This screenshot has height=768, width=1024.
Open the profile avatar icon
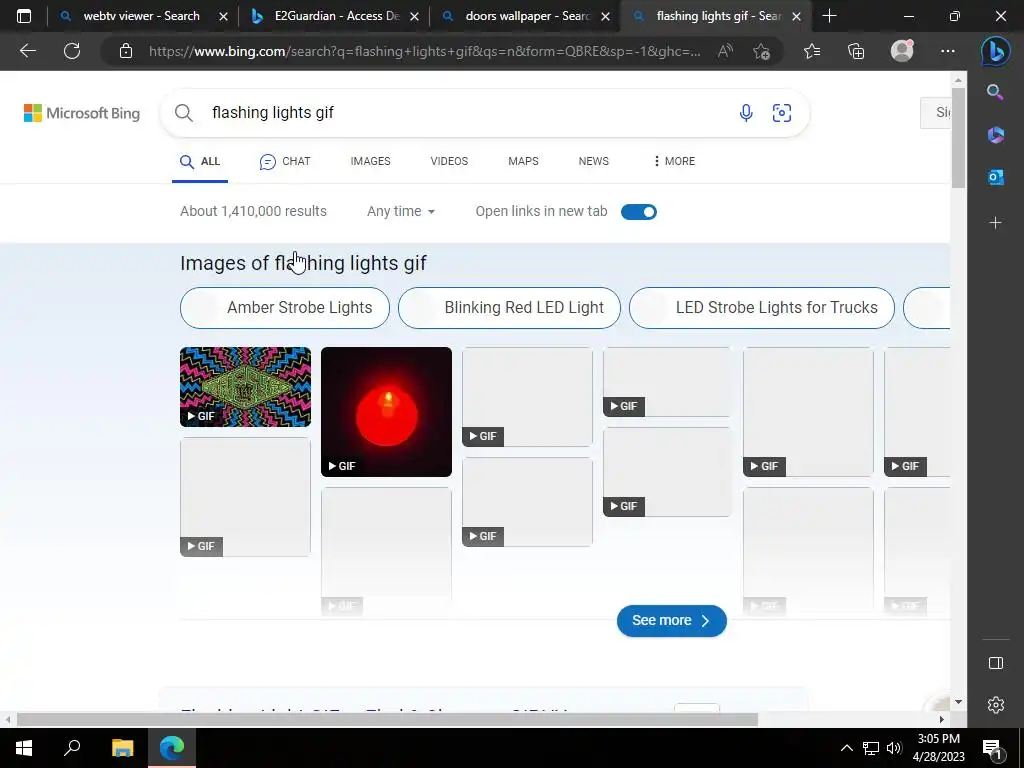[902, 51]
